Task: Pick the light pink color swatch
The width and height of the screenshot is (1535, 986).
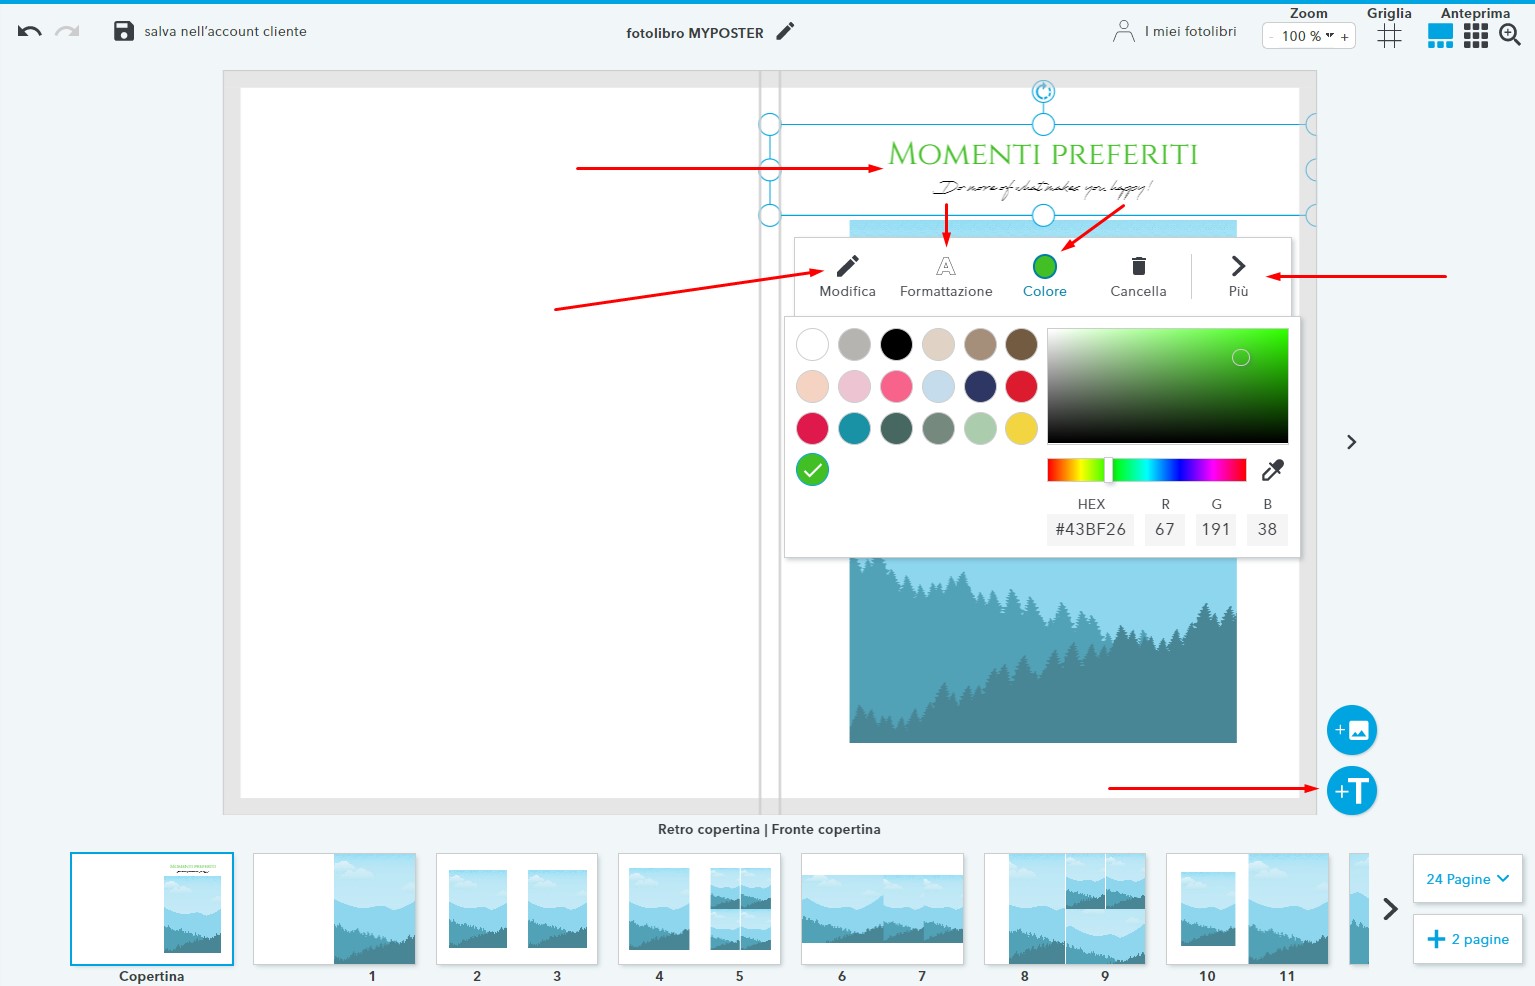Action: point(854,386)
